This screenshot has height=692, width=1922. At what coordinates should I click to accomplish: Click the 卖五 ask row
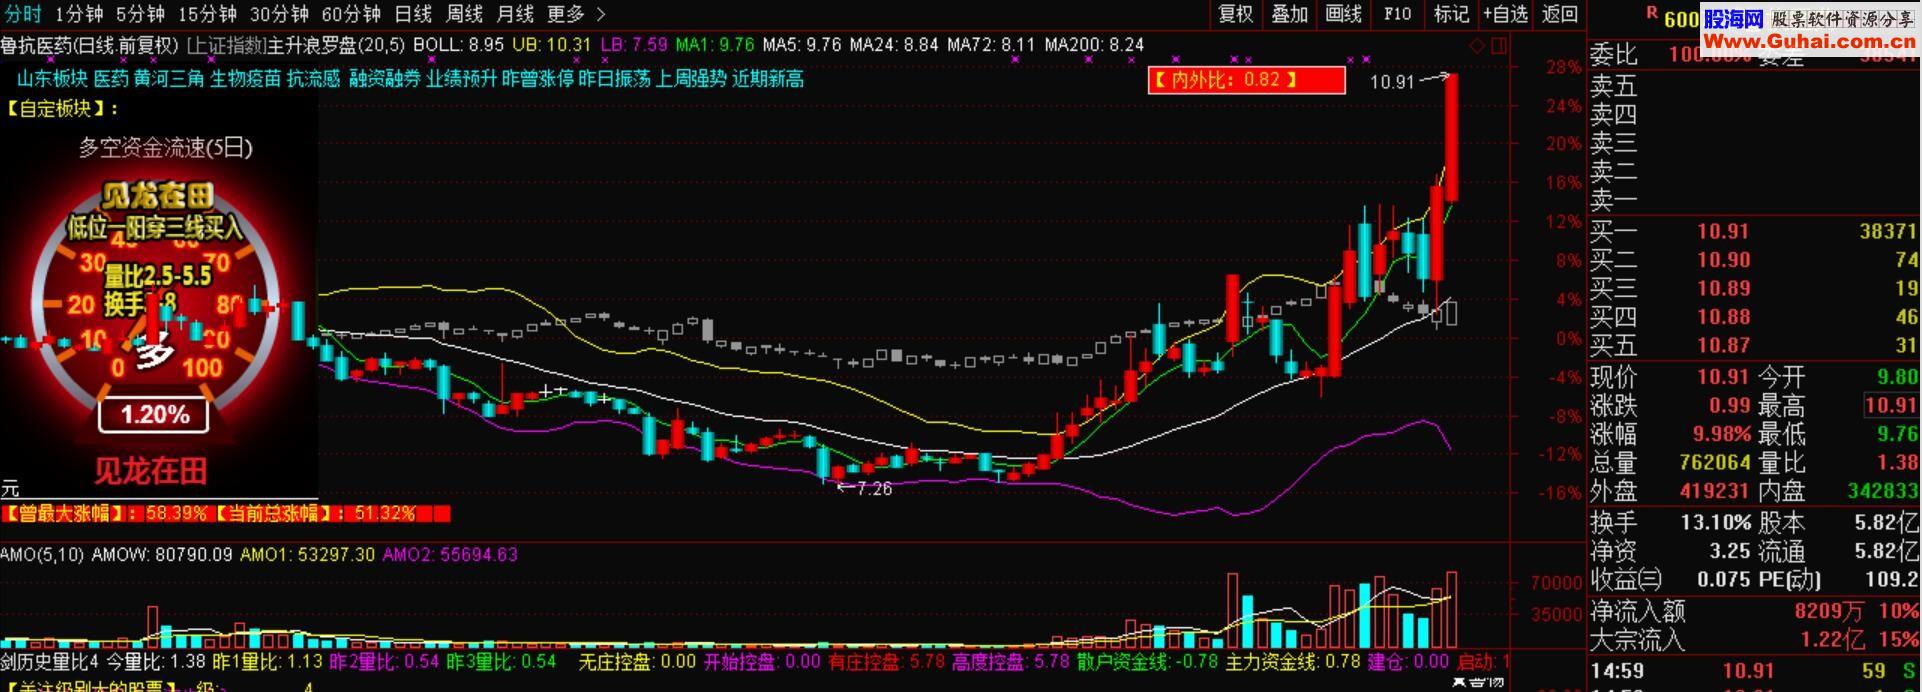coord(1754,86)
